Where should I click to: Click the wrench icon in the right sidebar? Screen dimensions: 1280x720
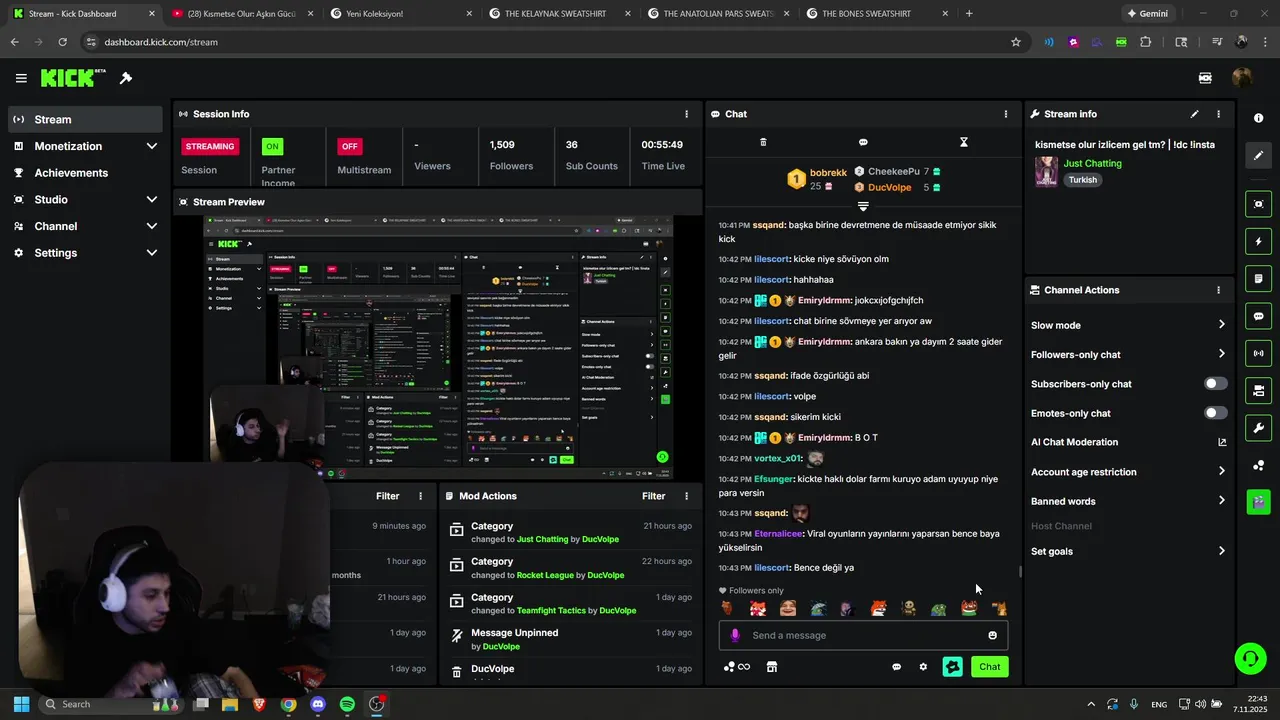pos(1258,428)
